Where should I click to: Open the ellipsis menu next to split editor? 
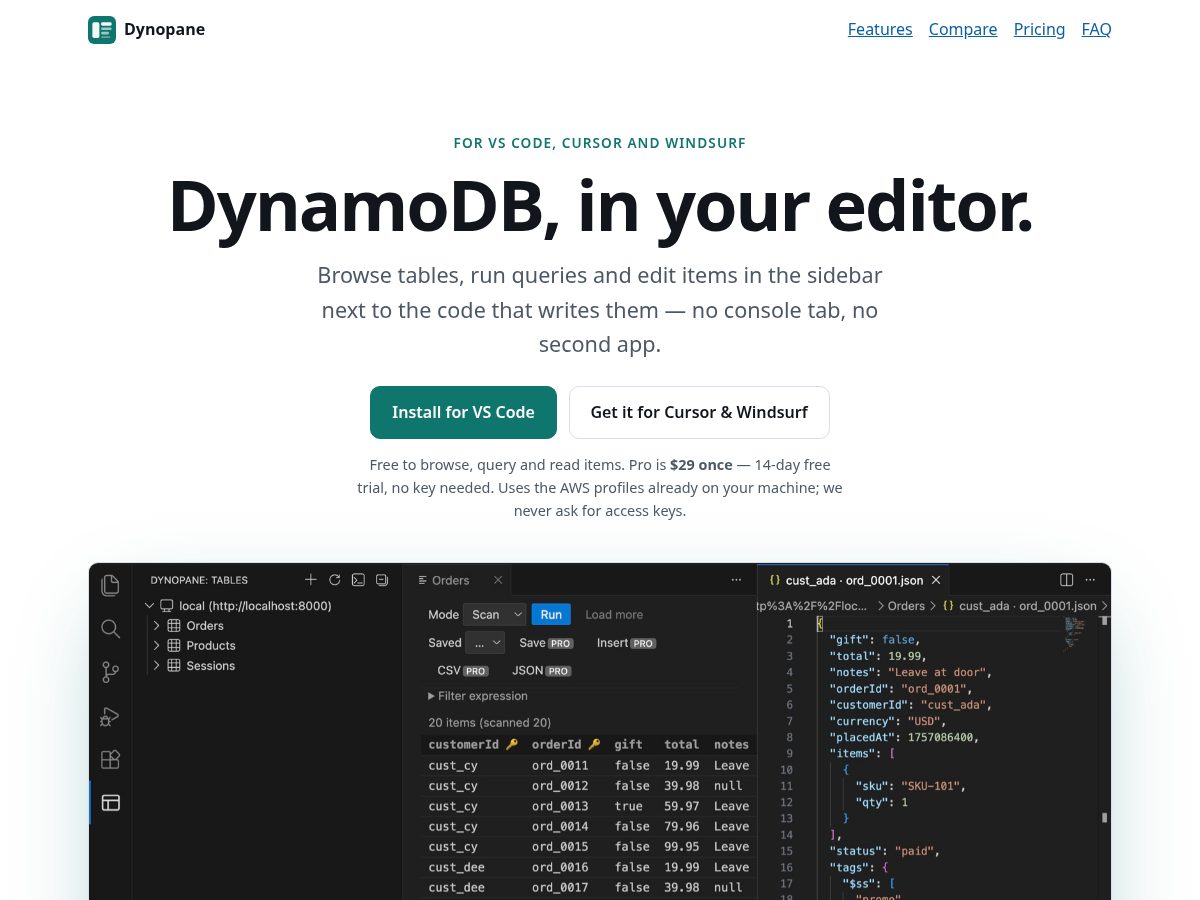1091,580
